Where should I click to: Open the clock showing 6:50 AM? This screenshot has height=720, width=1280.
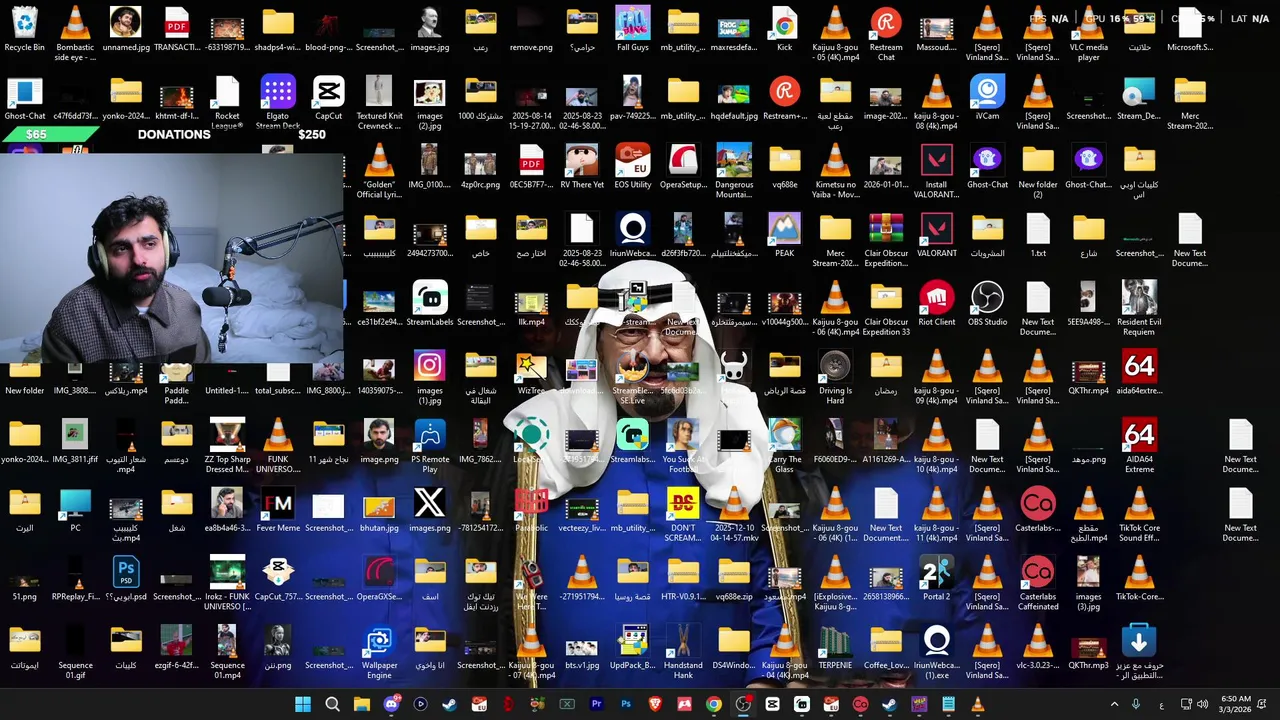1236,705
